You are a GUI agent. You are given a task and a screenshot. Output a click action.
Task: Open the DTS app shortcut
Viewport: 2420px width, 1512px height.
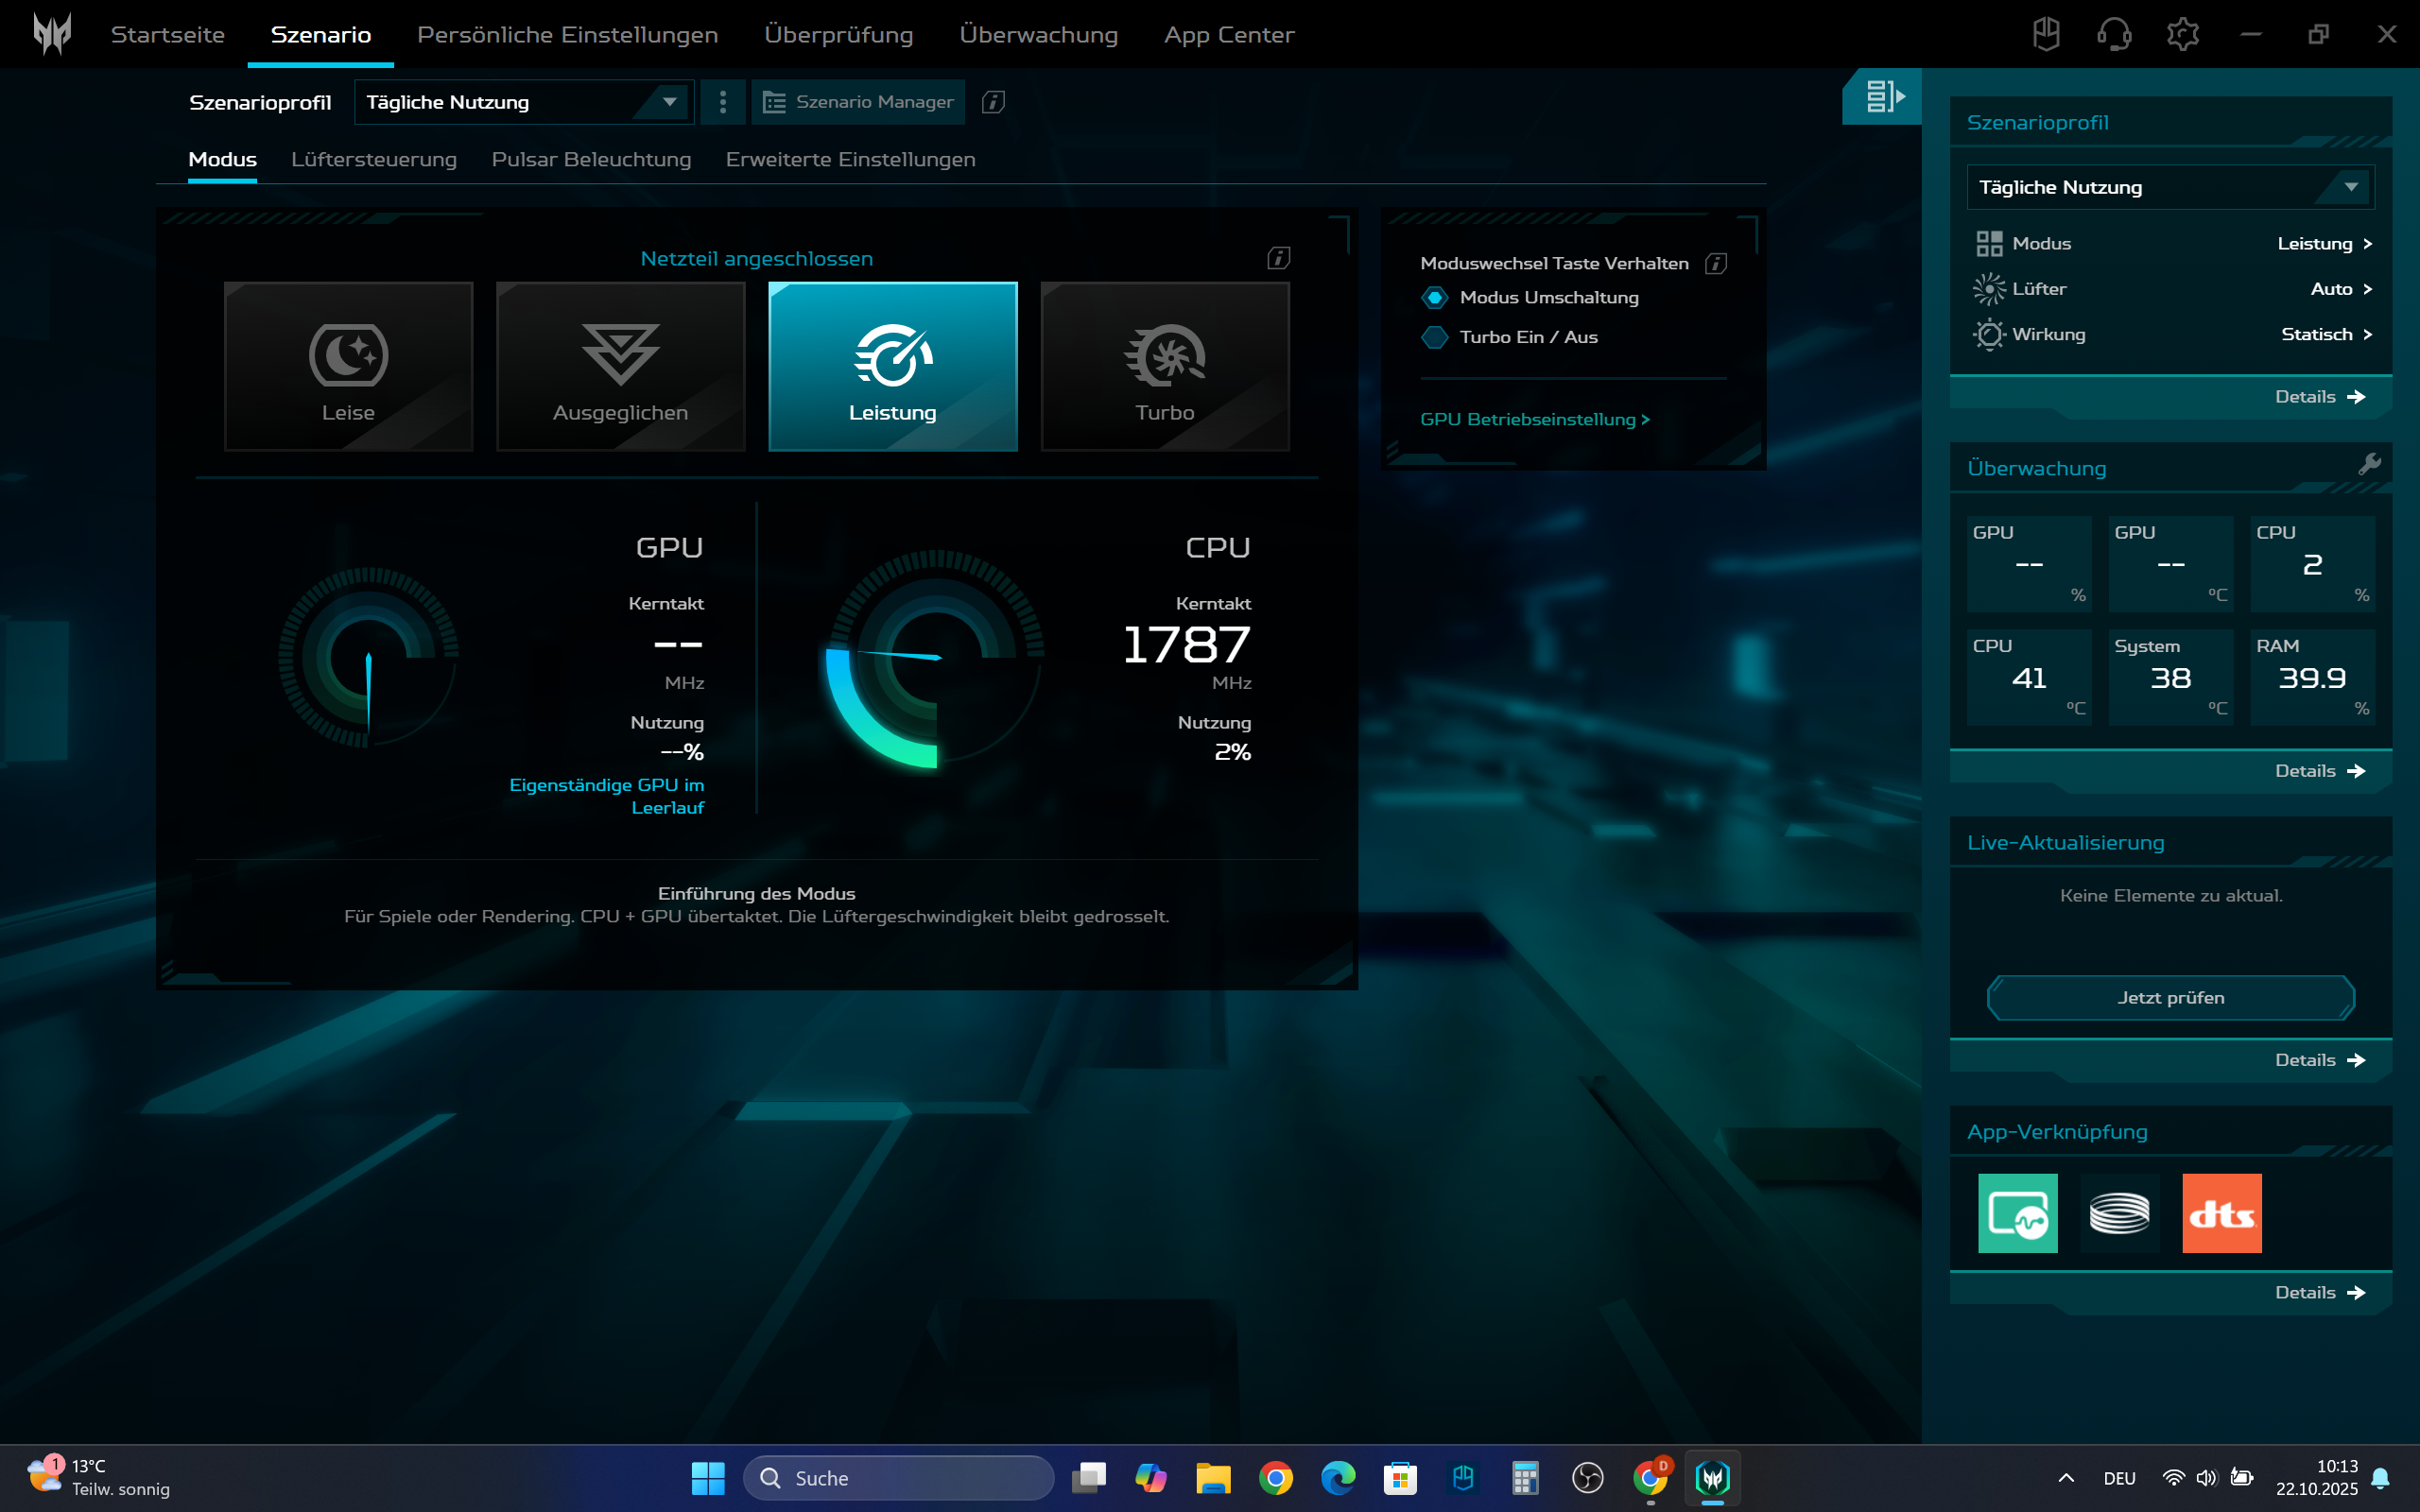coord(2221,1213)
